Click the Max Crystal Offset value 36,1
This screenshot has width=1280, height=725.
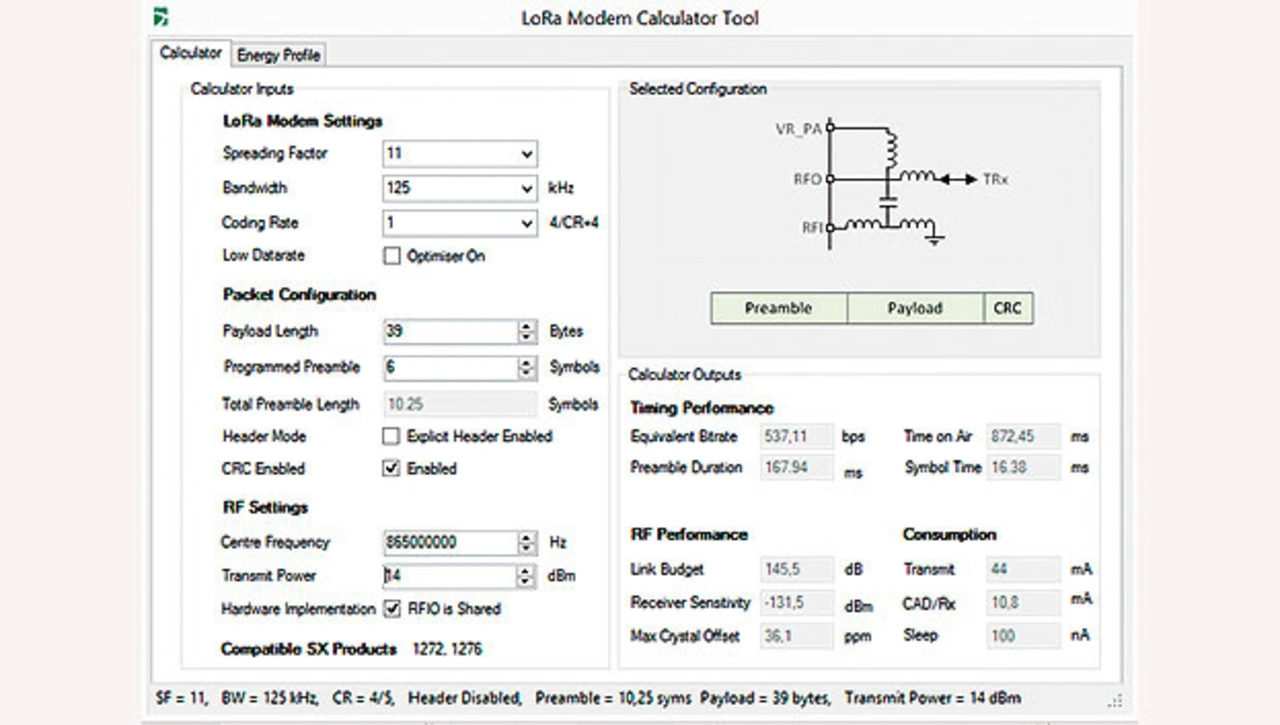[797, 635]
